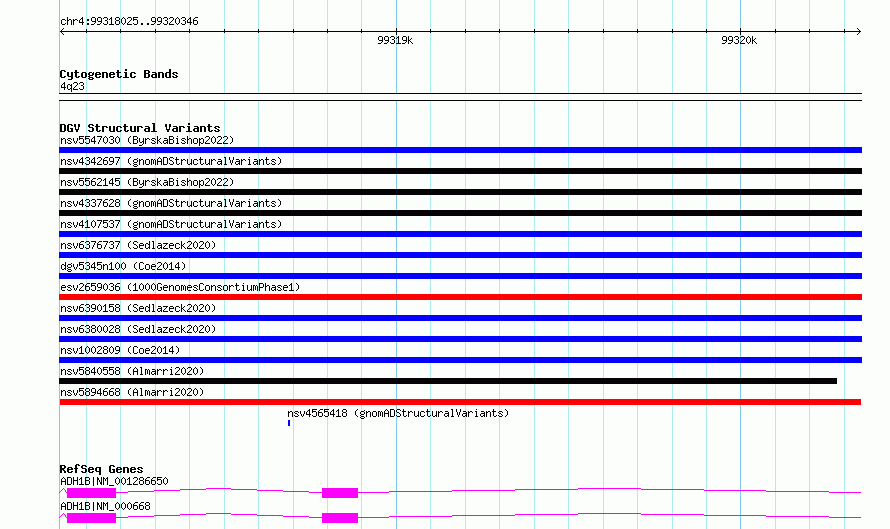Click the red bar under esv2659036
Screen dimensions: 890x529
pos(460,297)
